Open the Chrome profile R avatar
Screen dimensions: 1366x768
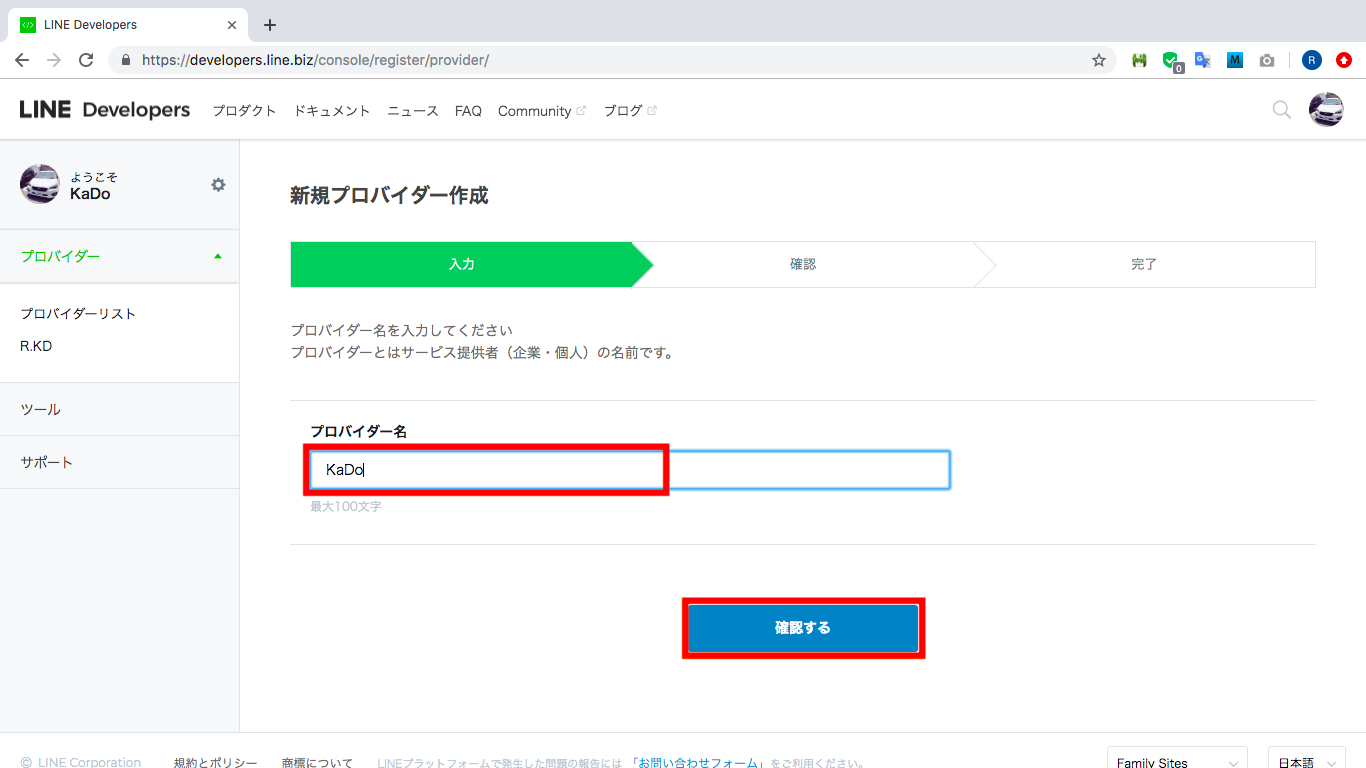click(1312, 60)
